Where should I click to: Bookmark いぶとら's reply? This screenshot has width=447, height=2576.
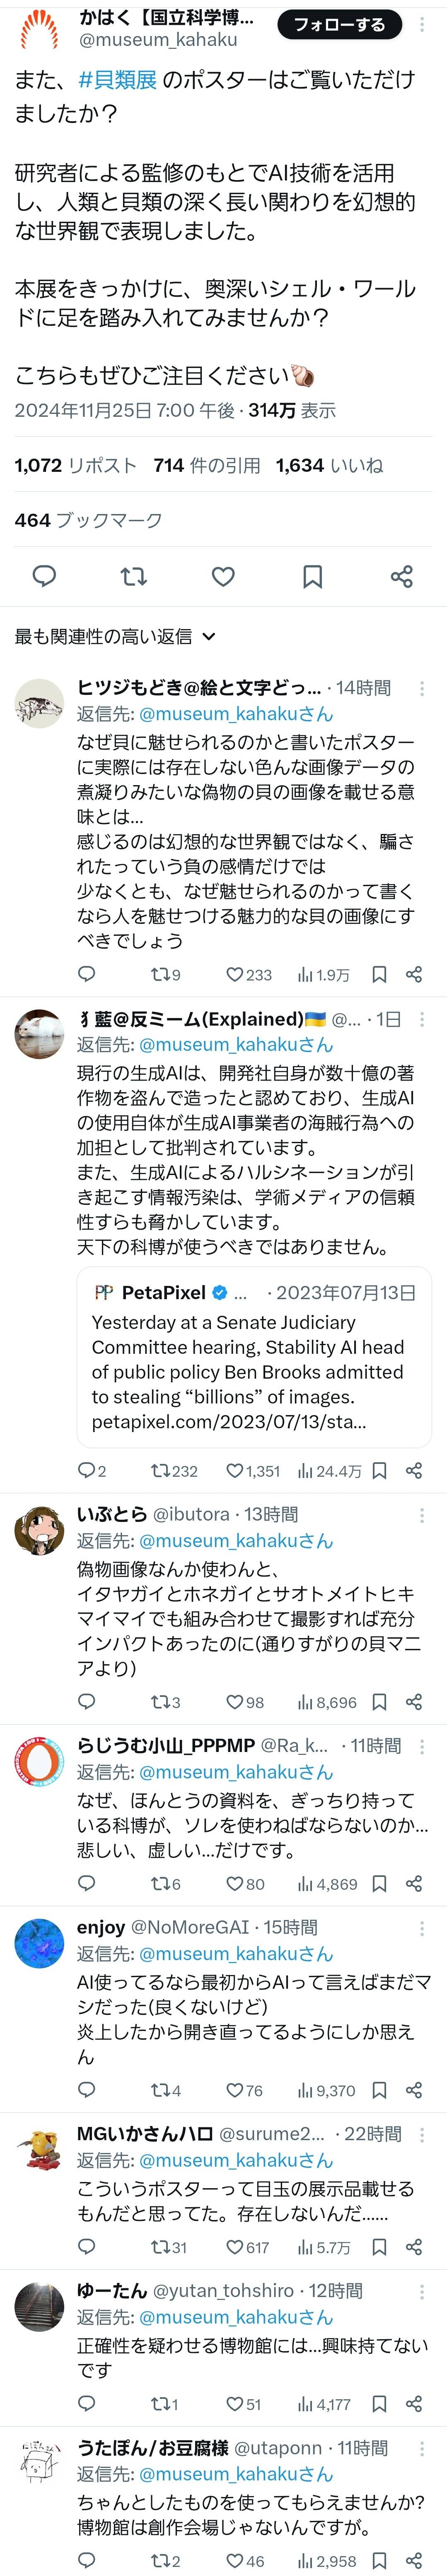pos(379,1702)
